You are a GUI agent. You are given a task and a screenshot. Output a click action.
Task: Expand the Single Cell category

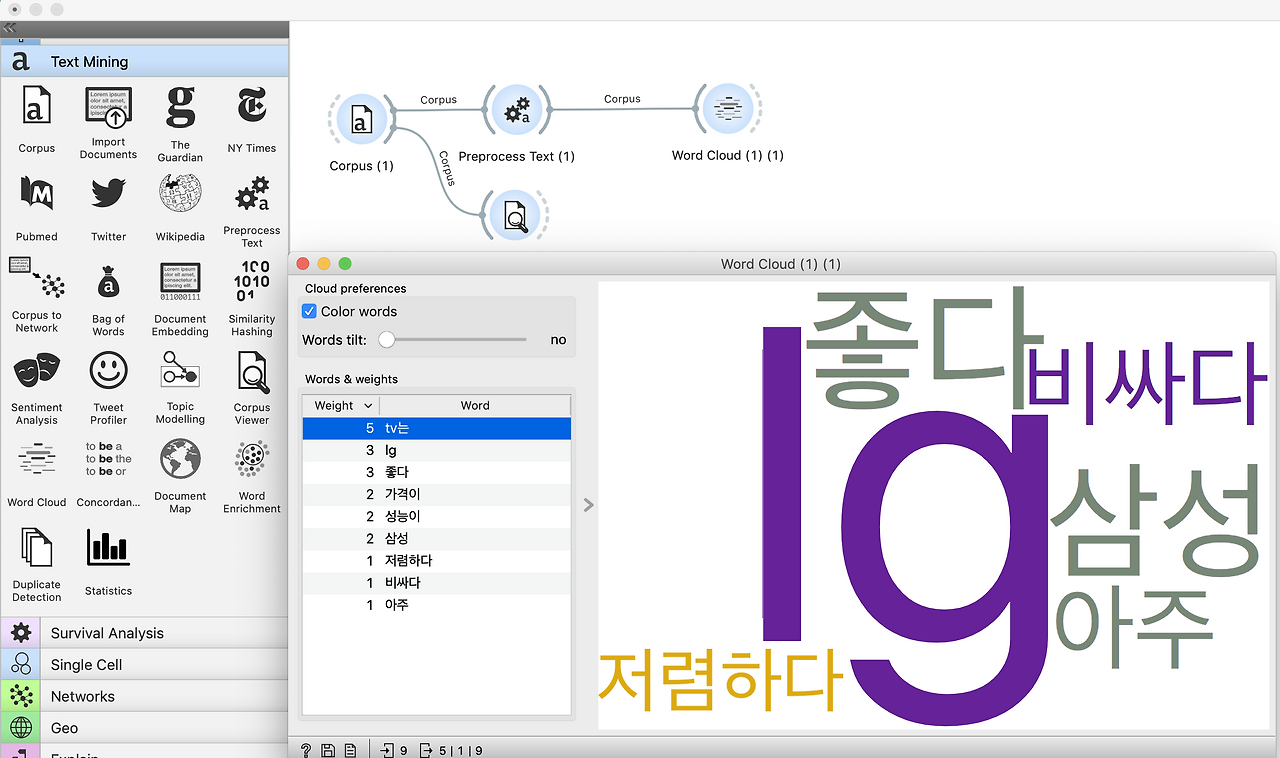point(144,665)
